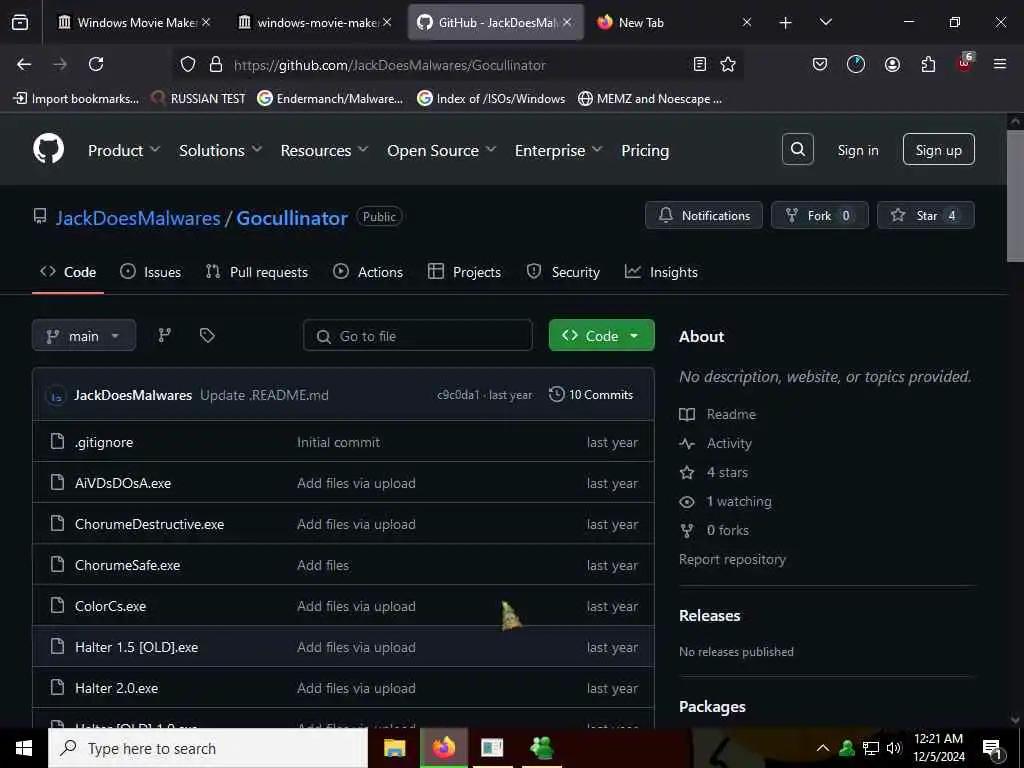Open the .gitignore file
Image resolution: width=1024 pixels, height=768 pixels.
pyautogui.click(x=104, y=442)
